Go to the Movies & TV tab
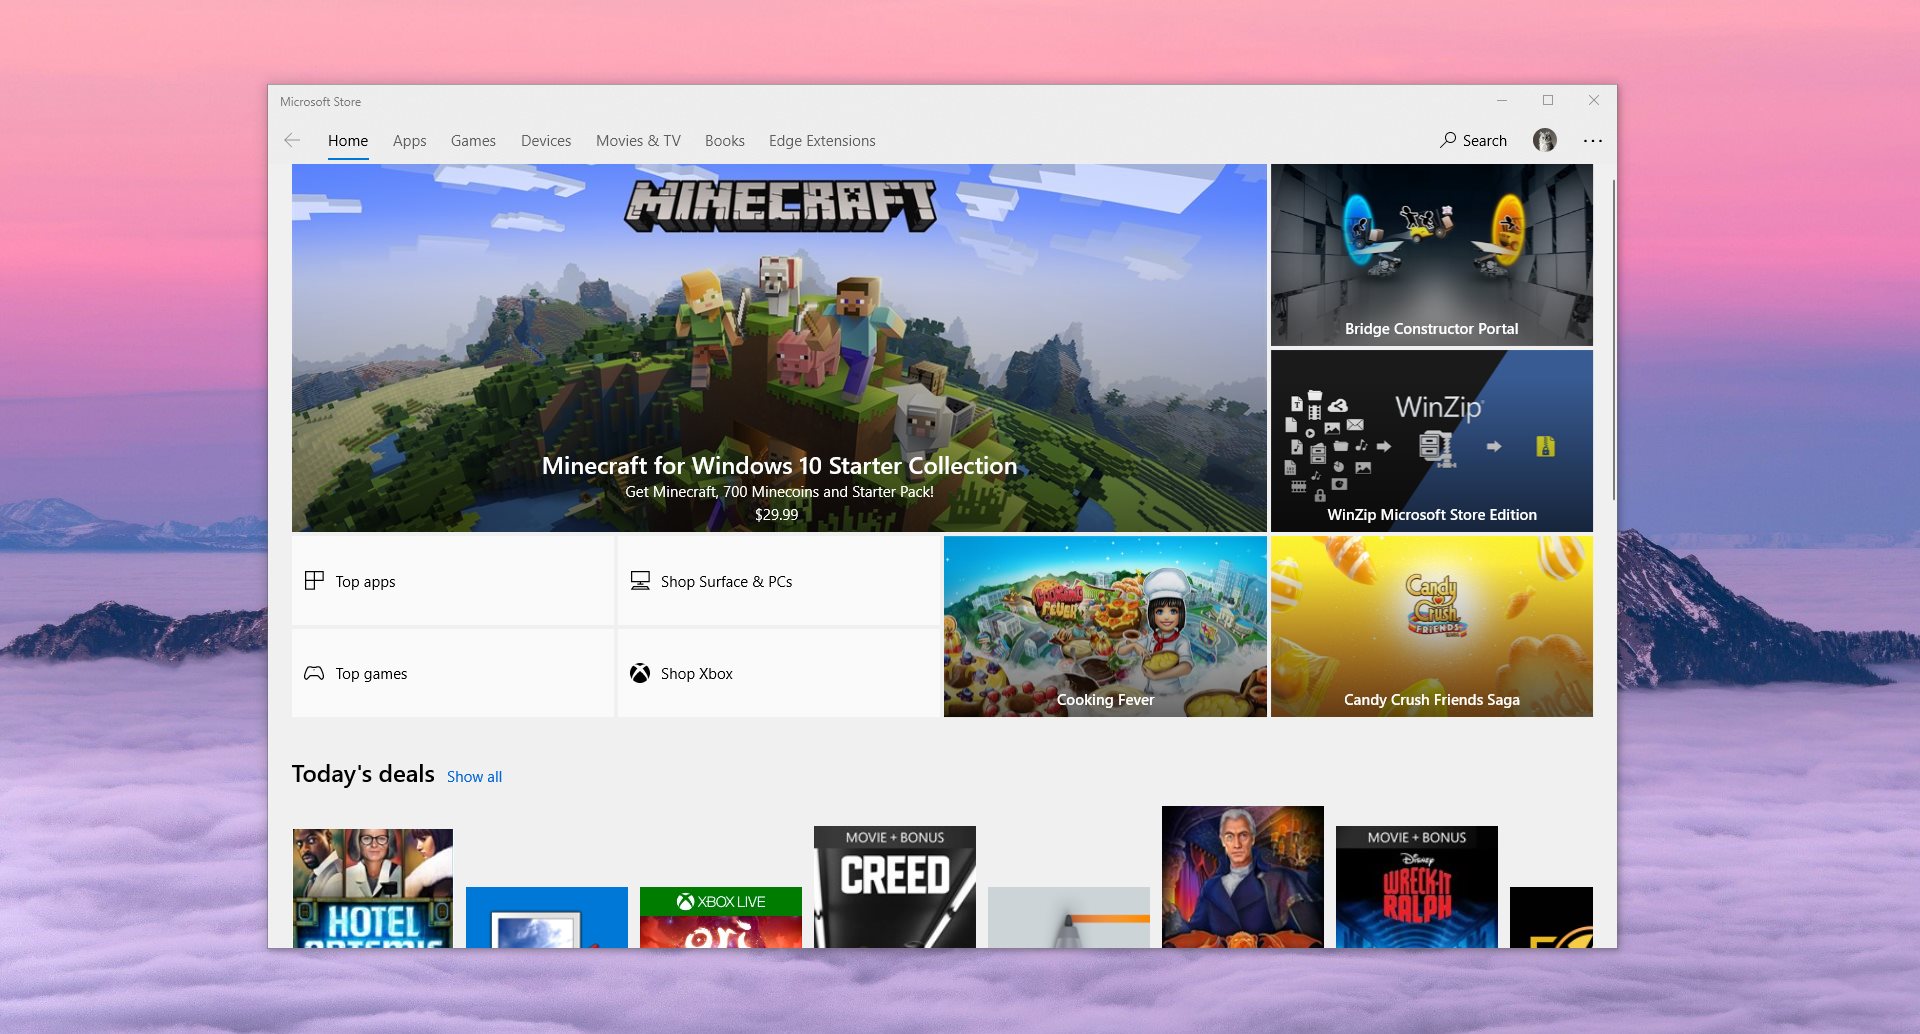This screenshot has width=1920, height=1034. pyautogui.click(x=638, y=141)
